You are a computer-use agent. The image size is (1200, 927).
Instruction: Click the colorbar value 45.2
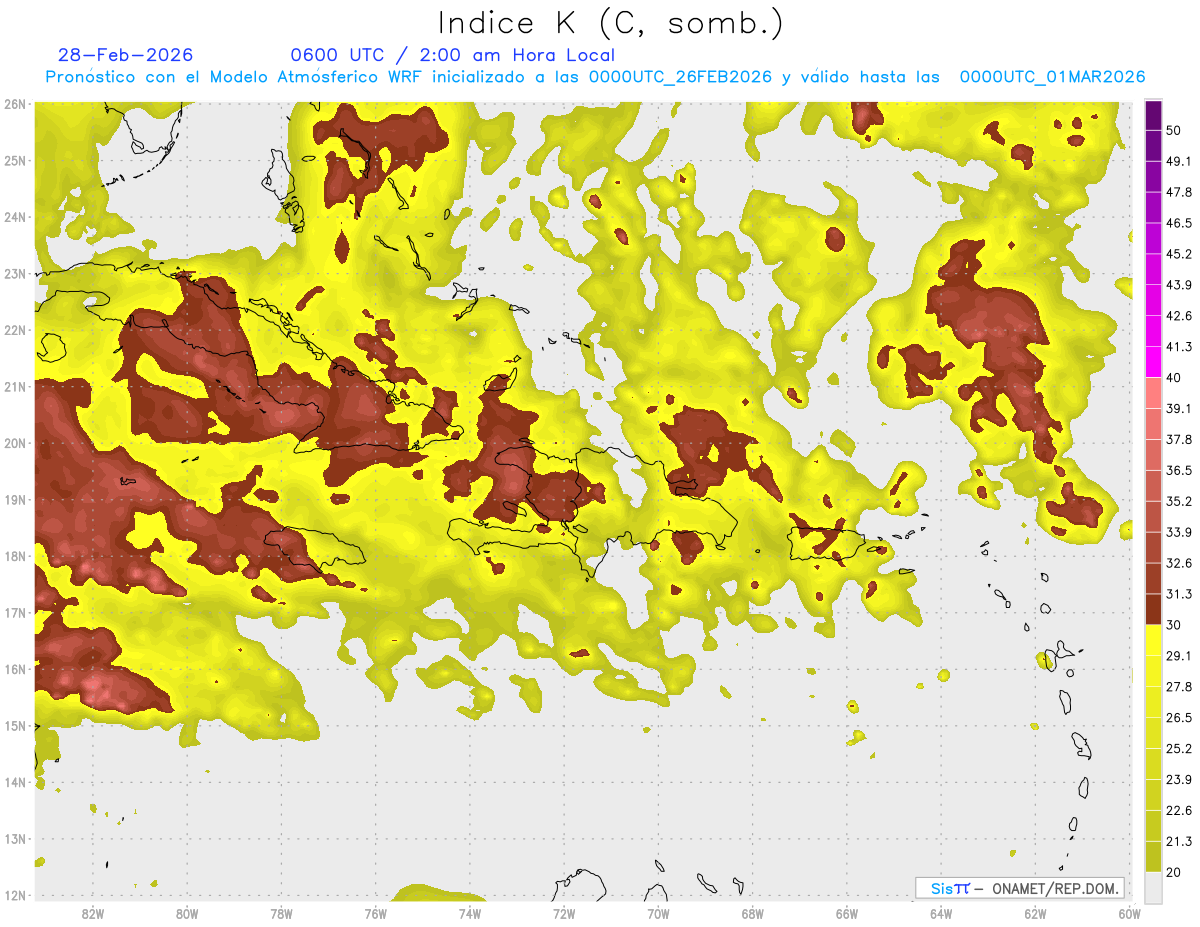(1179, 254)
